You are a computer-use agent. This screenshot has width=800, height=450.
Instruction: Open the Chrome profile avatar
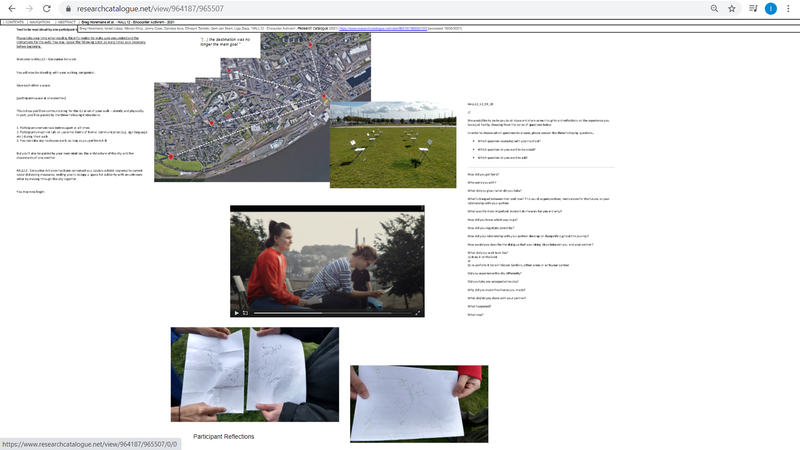tap(770, 8)
